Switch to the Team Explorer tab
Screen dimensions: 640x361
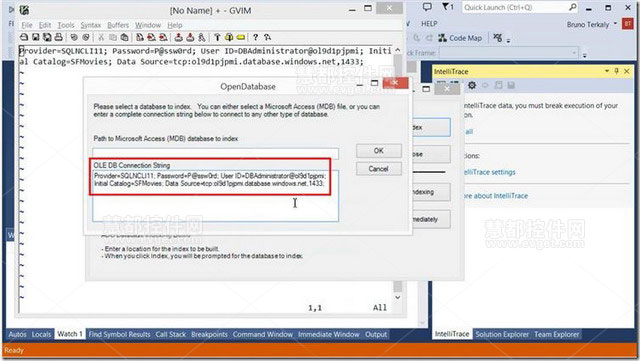click(x=556, y=334)
